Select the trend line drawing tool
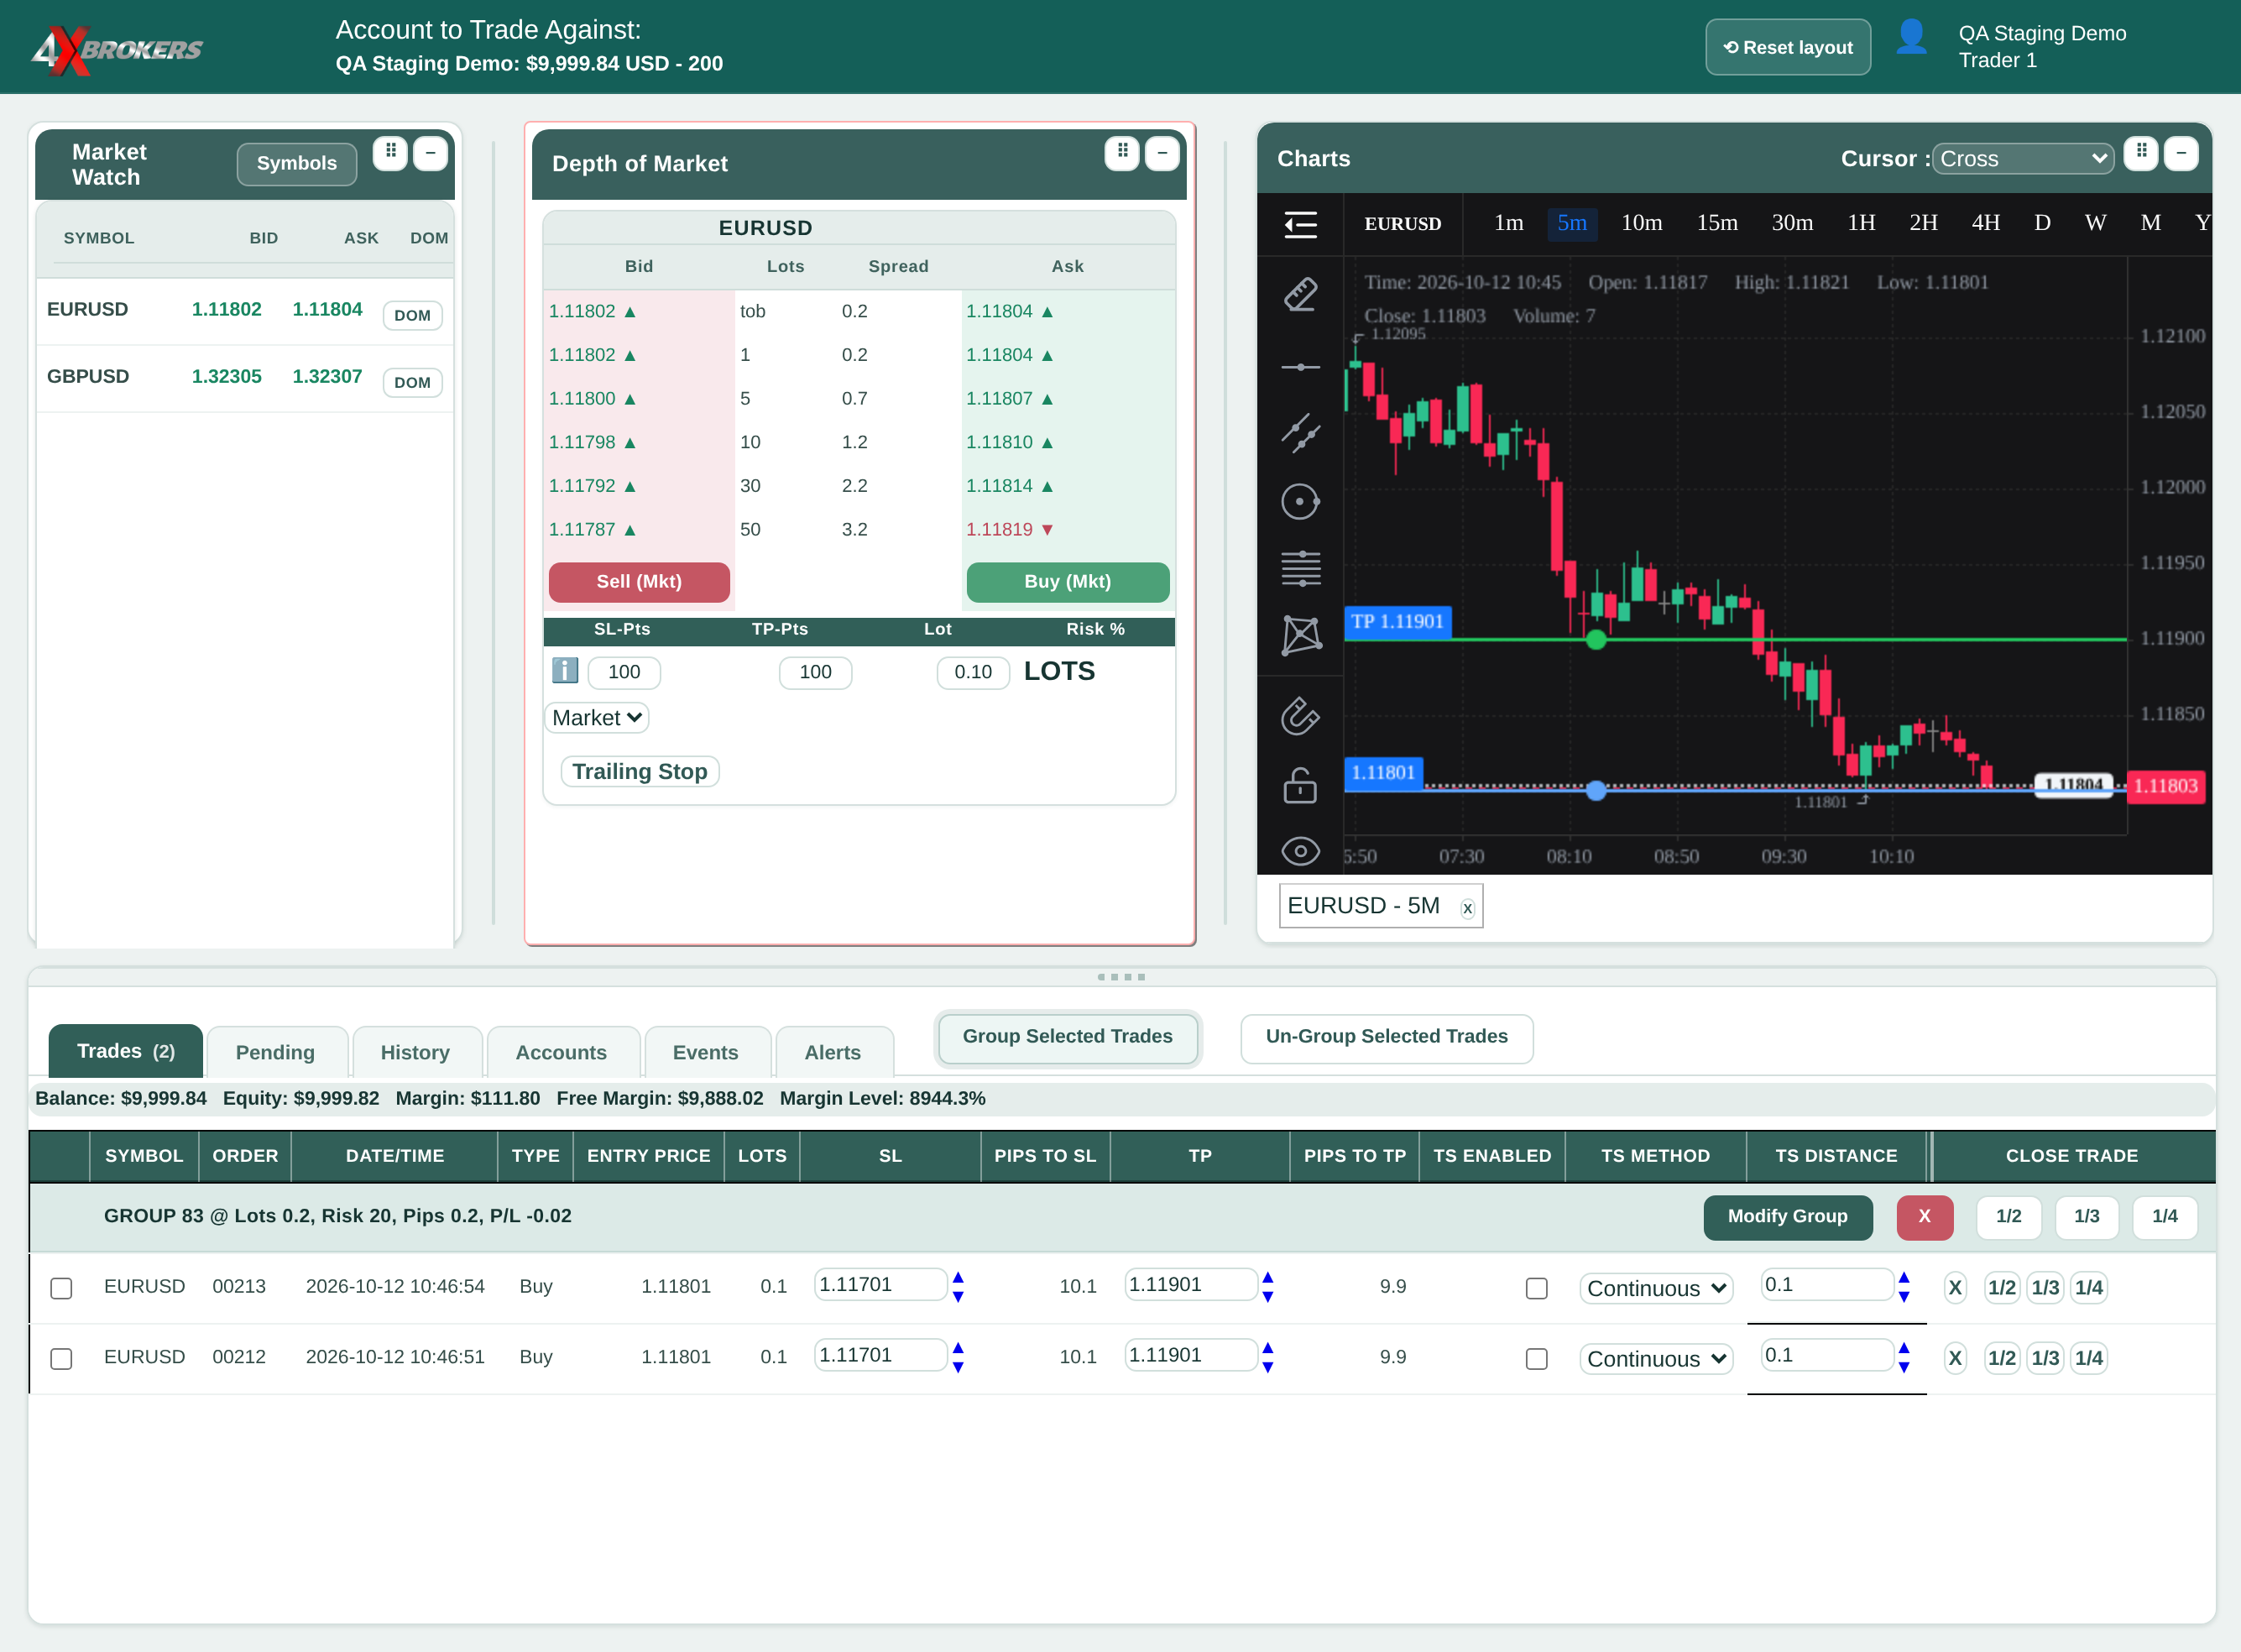 [1300, 433]
